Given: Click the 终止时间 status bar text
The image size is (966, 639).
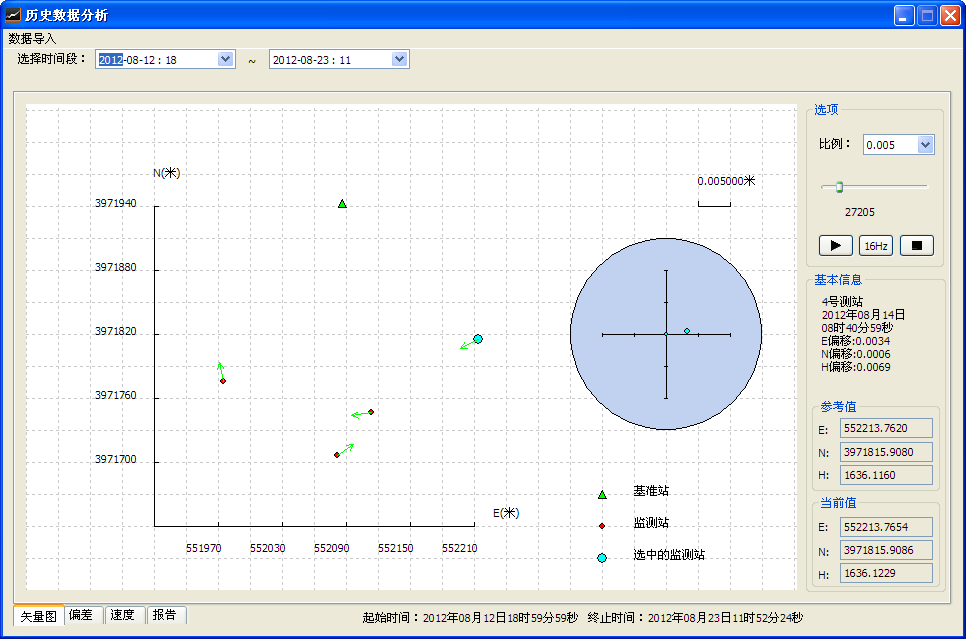Looking at the screenshot, I should click(x=695, y=617).
